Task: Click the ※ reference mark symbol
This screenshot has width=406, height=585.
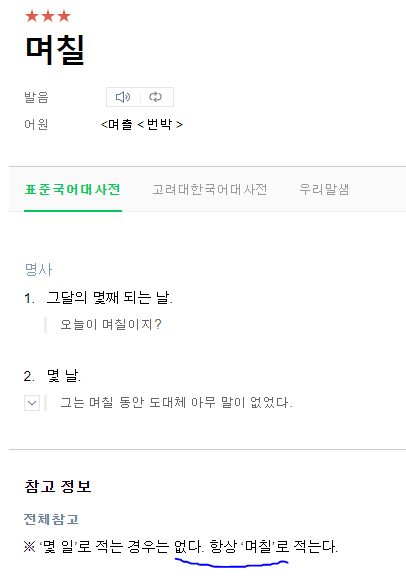Action: [29, 547]
